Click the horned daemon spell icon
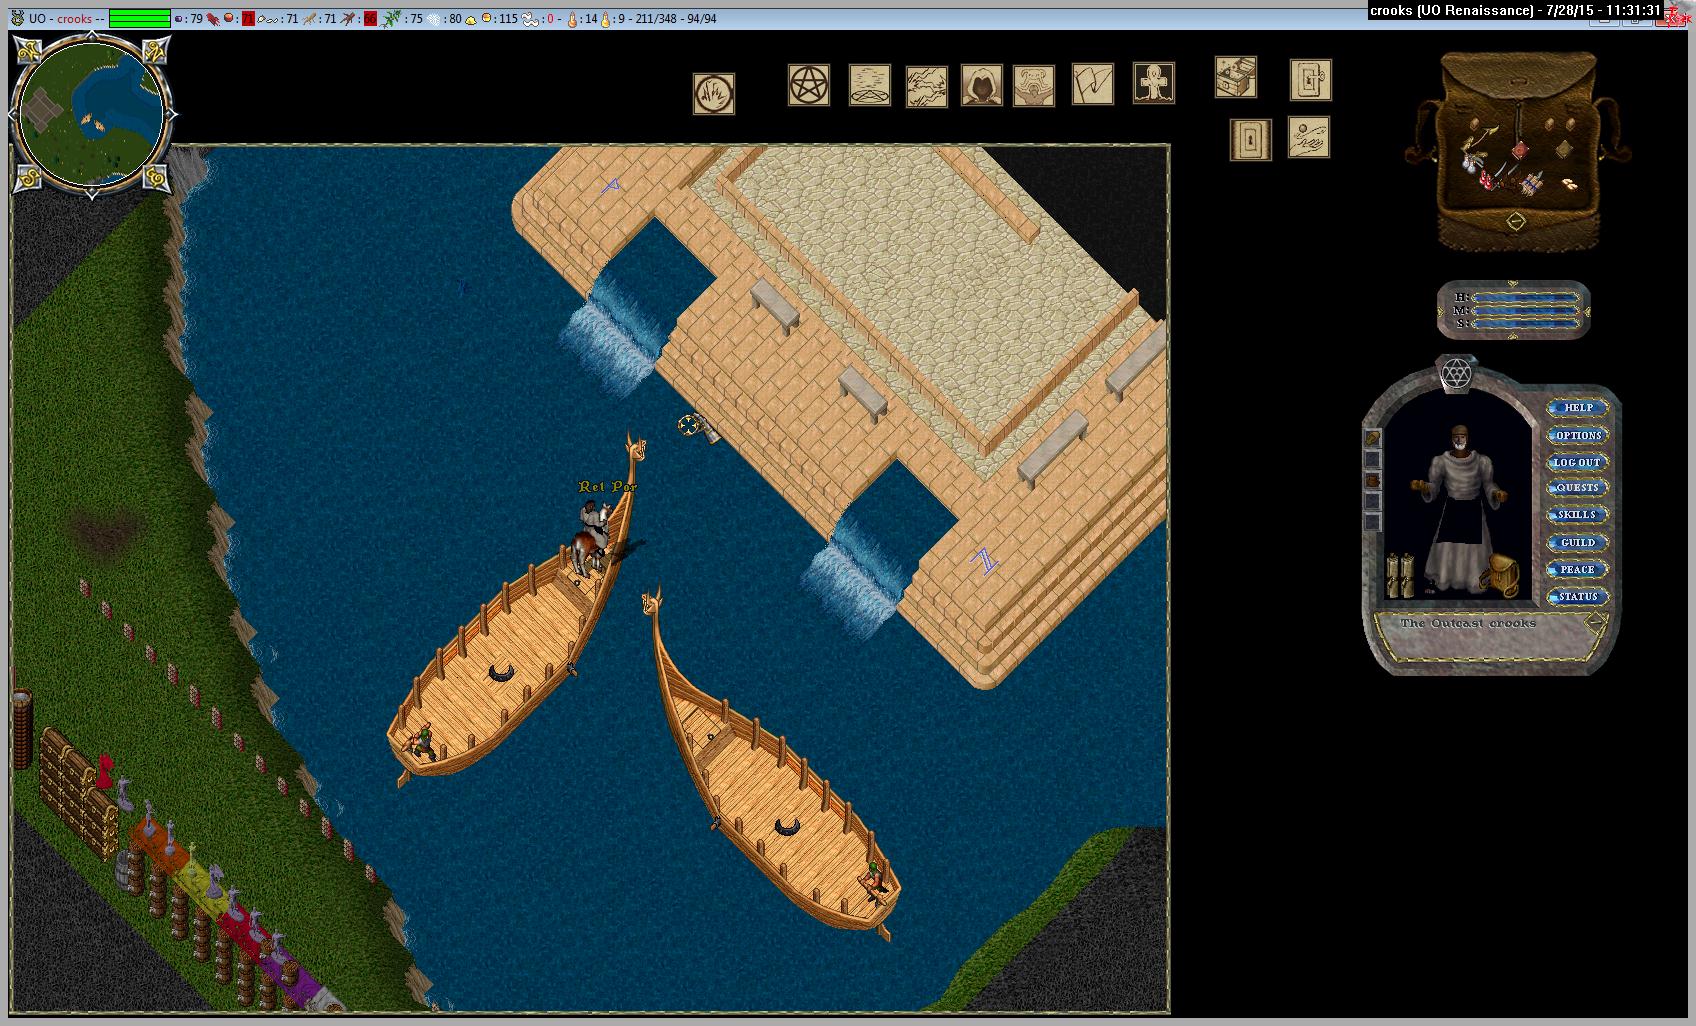This screenshot has width=1696, height=1026. (1034, 86)
